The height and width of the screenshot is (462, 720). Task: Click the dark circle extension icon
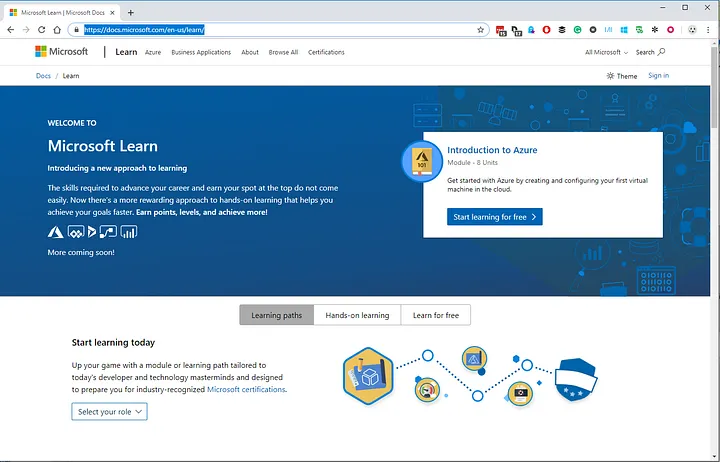point(593,30)
